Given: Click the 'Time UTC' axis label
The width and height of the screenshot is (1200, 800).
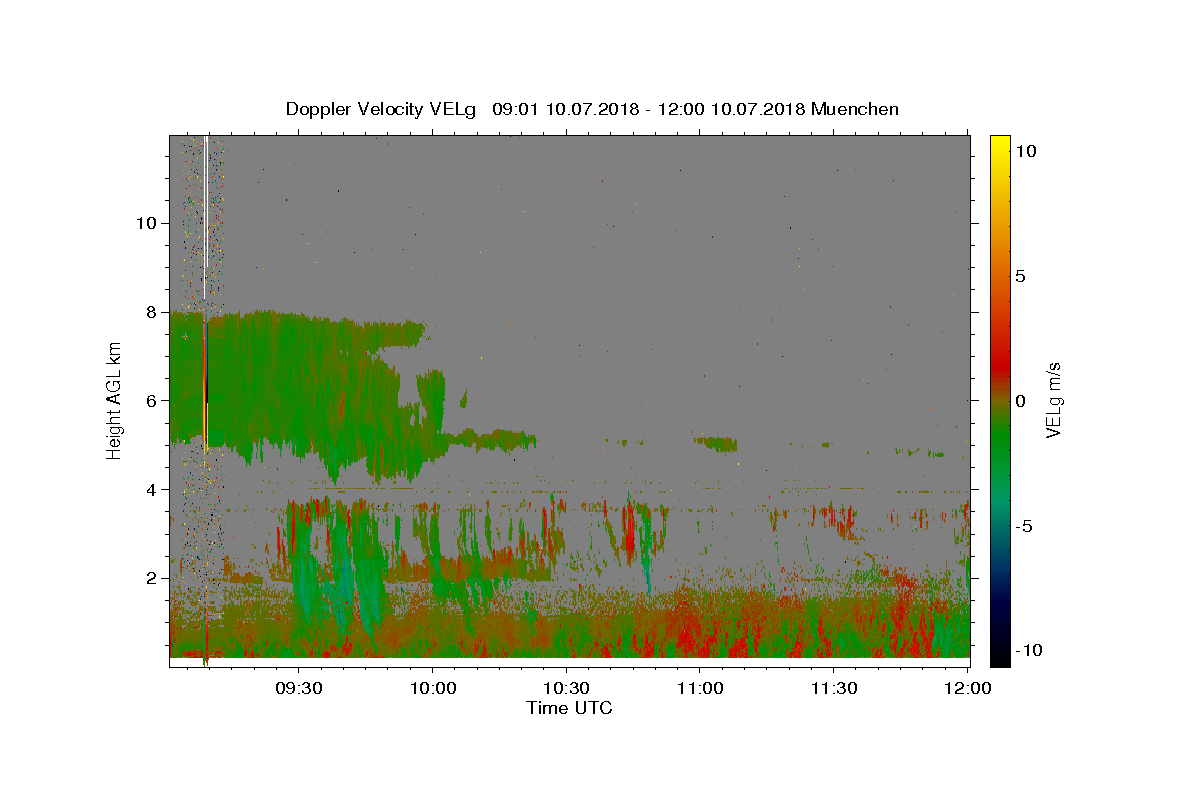Looking at the screenshot, I should tap(569, 708).
